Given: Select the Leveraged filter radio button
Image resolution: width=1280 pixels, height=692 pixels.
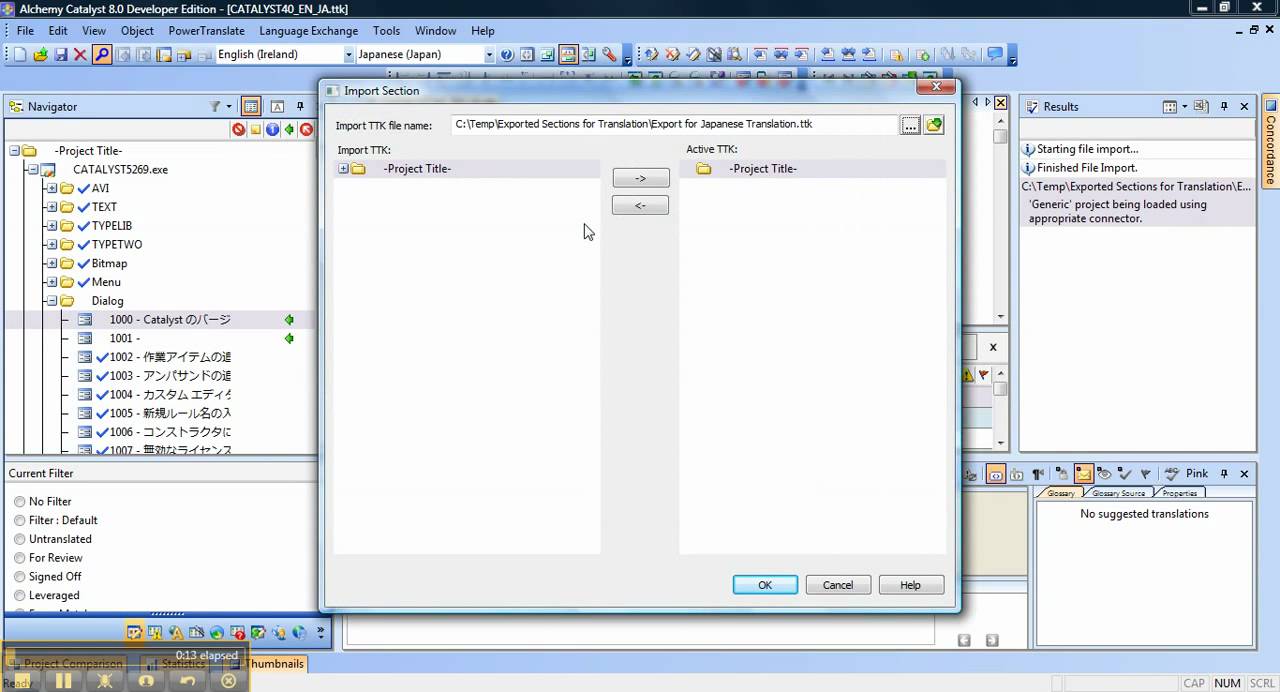Looking at the screenshot, I should 20,596.
